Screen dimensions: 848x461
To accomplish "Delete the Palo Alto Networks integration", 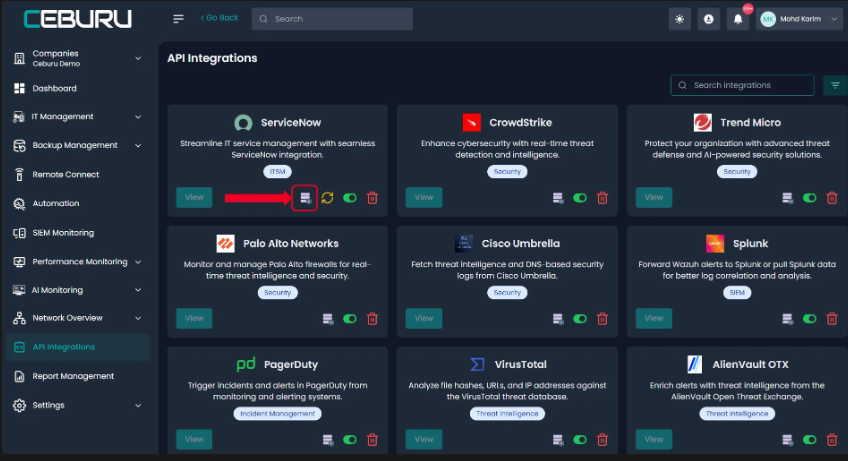I will [372, 319].
